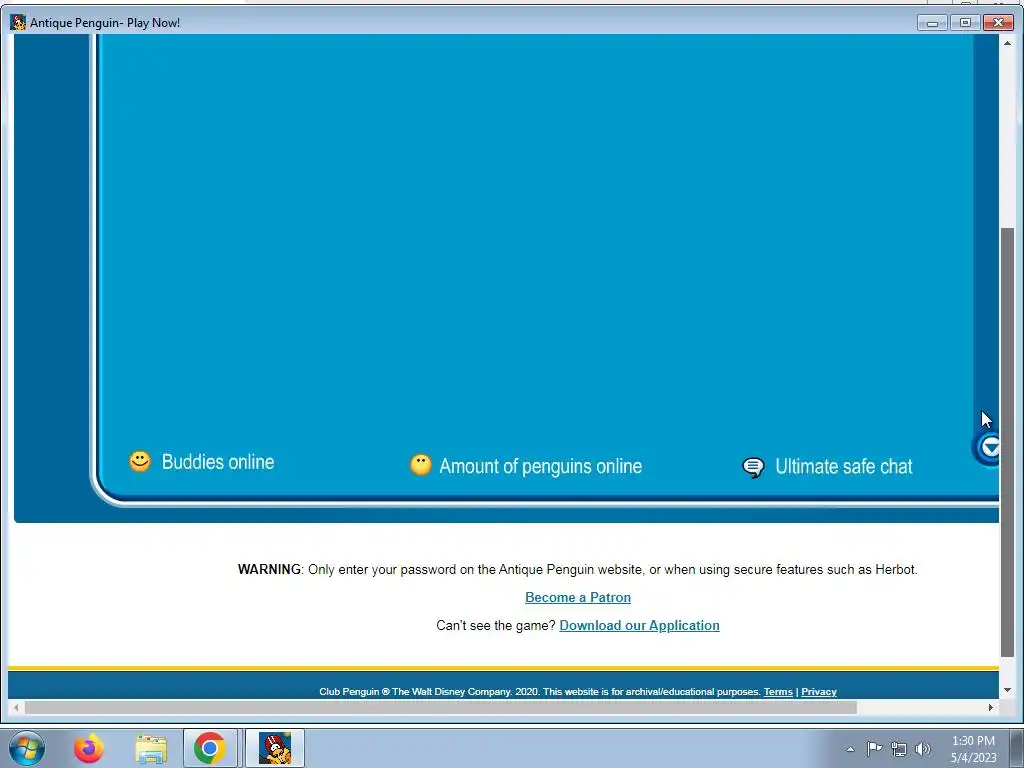Open the Privacy link in footer
1024x768 pixels.
(x=819, y=692)
